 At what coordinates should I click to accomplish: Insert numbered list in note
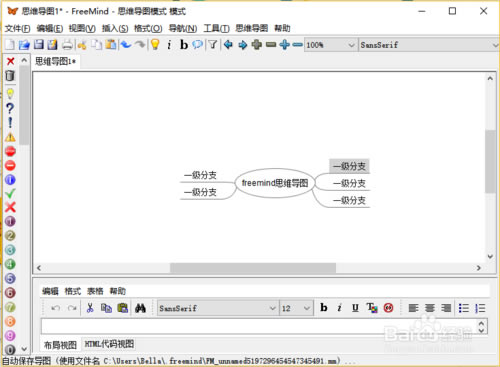(x=480, y=308)
